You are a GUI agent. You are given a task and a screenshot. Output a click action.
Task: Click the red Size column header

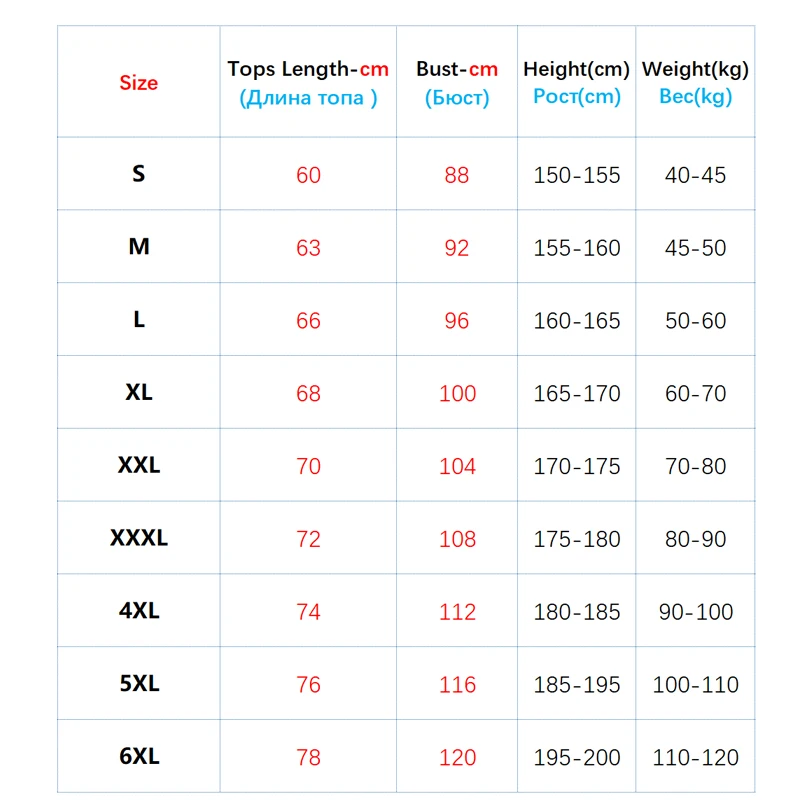(138, 83)
